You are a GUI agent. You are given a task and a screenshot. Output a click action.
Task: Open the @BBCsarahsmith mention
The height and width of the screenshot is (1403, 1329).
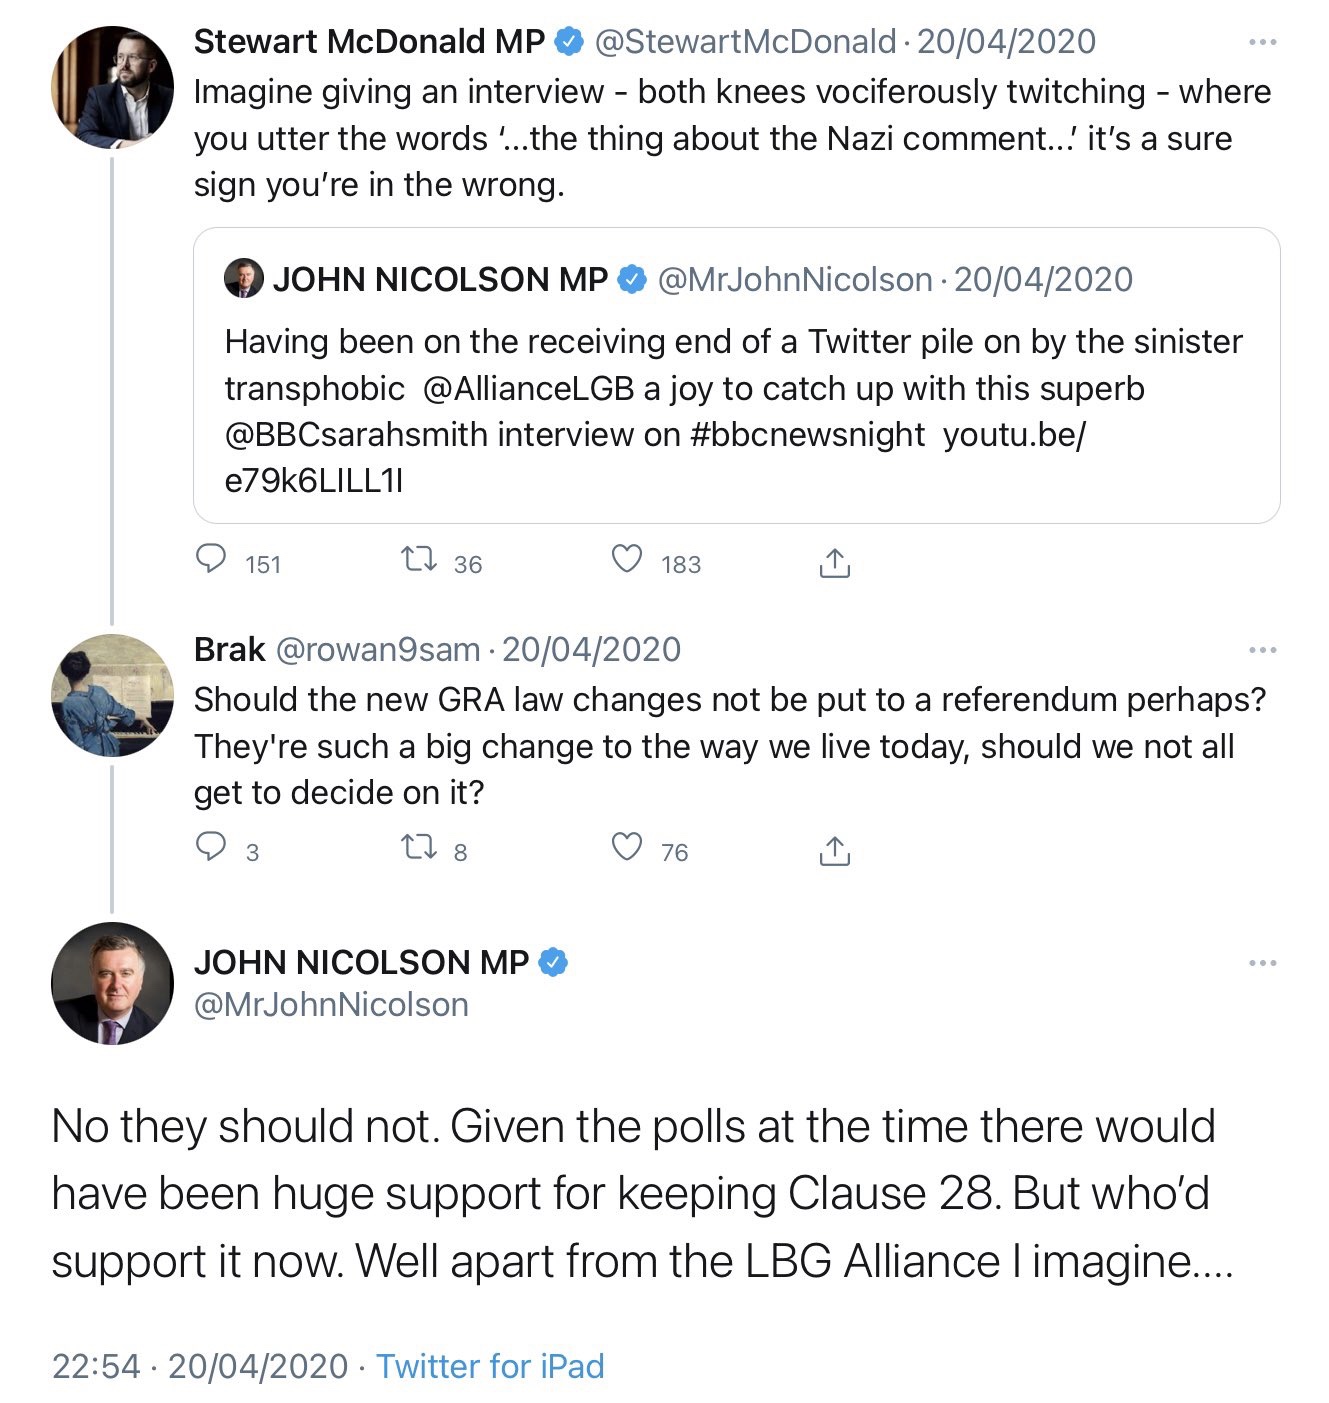click(x=356, y=435)
